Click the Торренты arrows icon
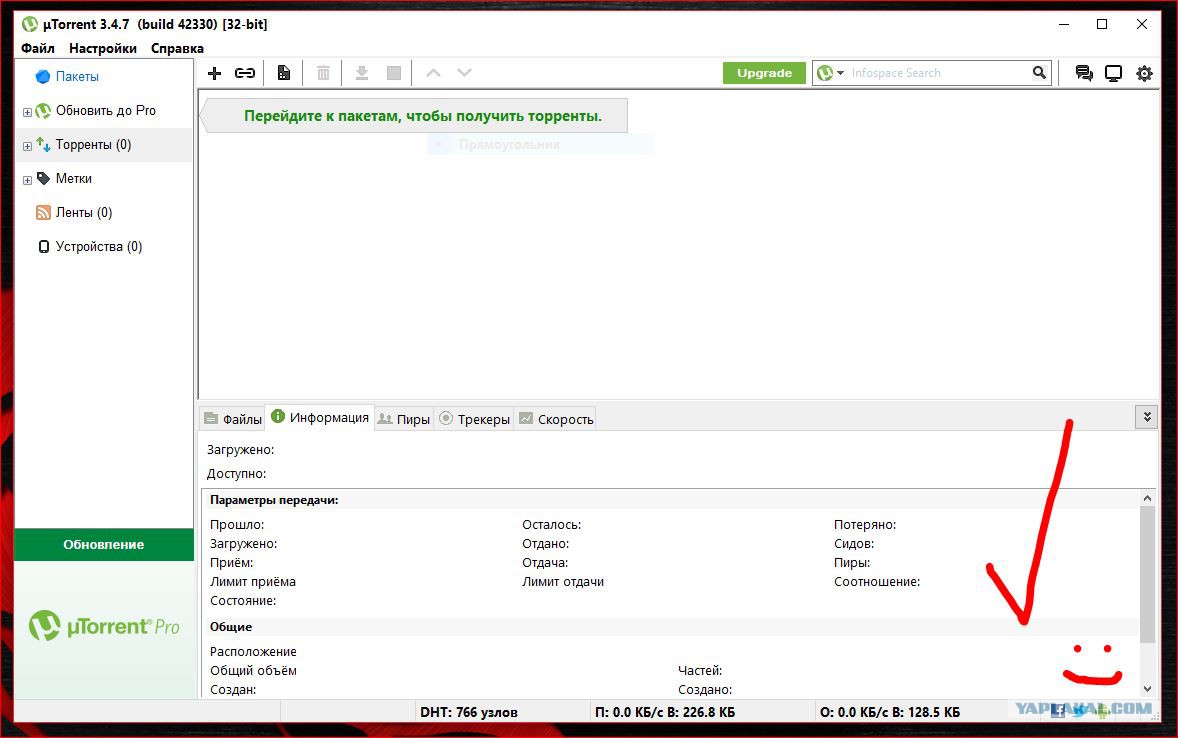This screenshot has width=1178, height=738. point(43,144)
